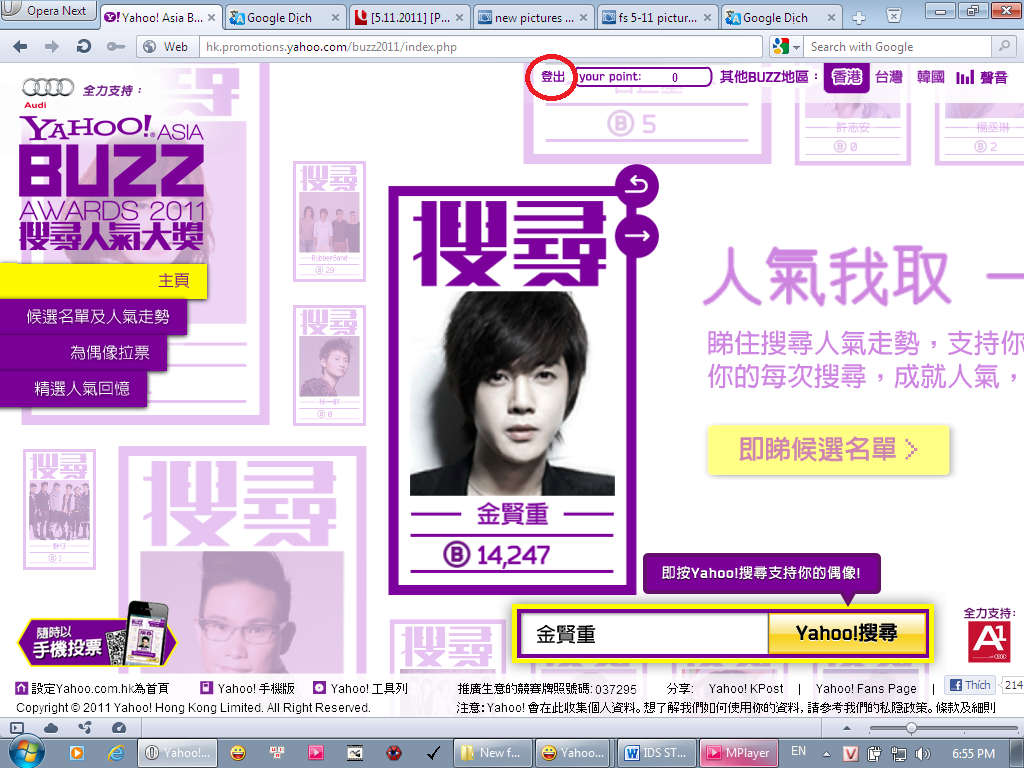1024x768 pixels.
Task: Click the Yahoo!搜尋 search button
Action: tap(847, 633)
